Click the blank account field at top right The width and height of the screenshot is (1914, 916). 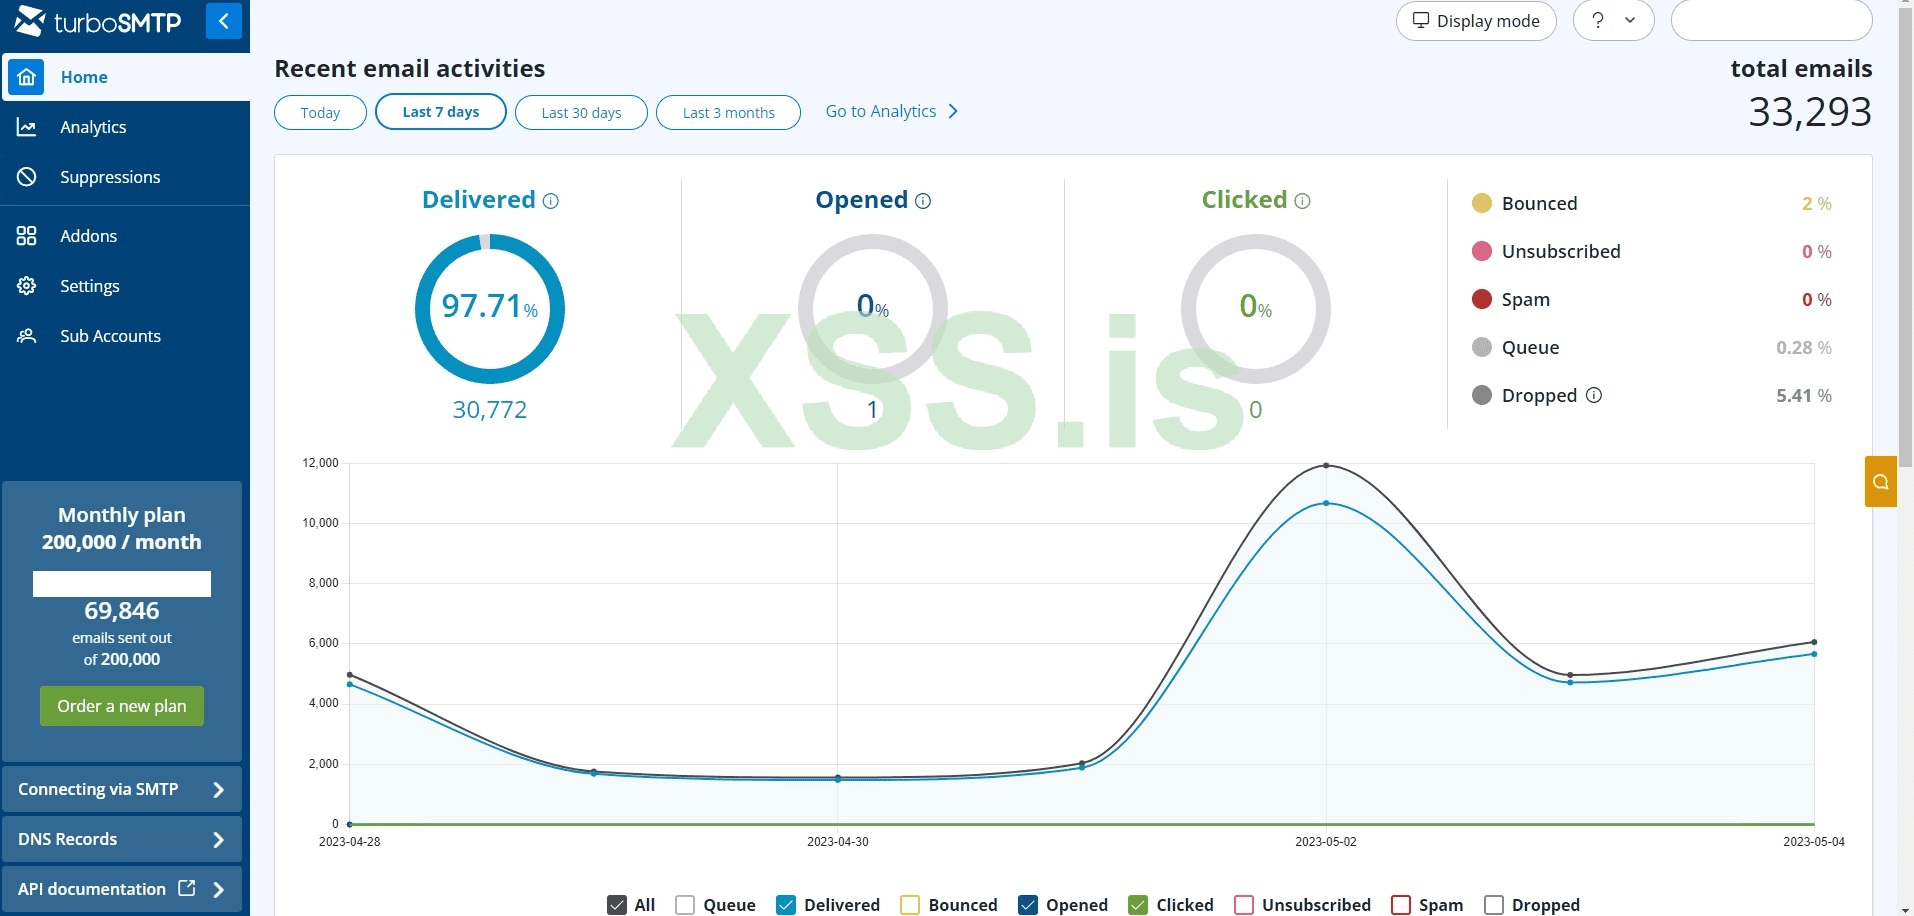pyautogui.click(x=1772, y=21)
